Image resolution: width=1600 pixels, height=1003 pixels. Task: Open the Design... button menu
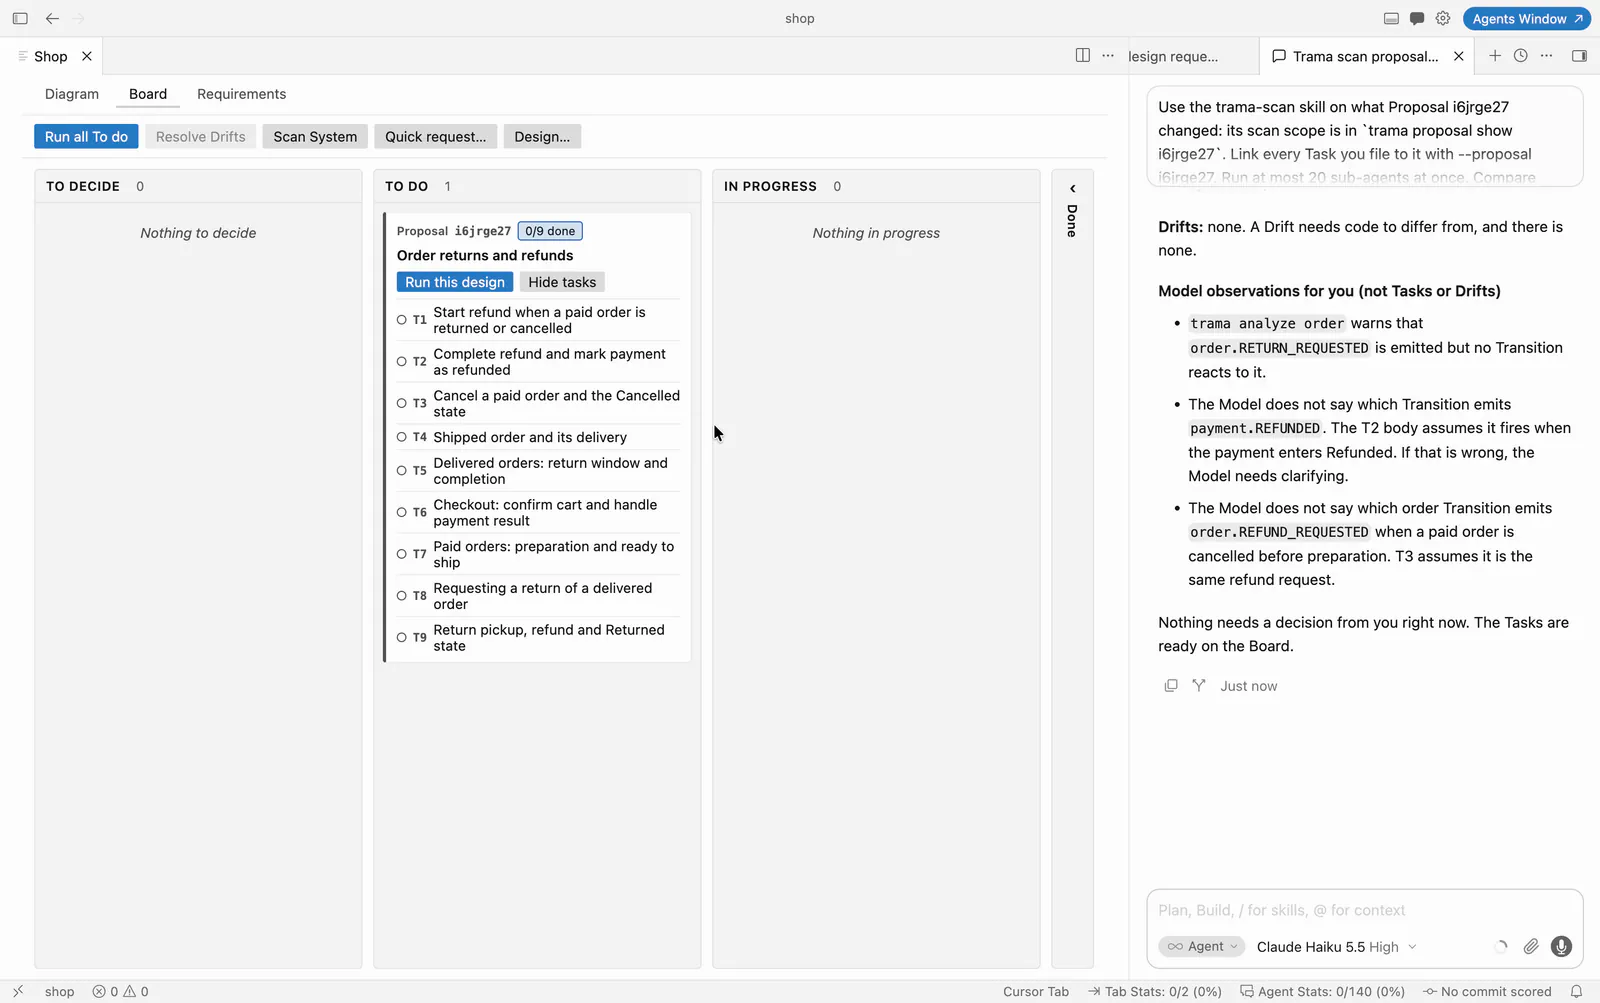pyautogui.click(x=542, y=136)
